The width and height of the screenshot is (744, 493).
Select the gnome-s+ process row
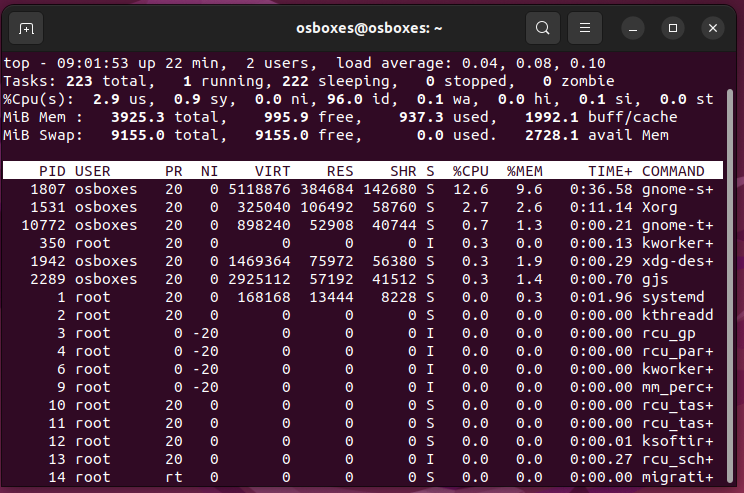tap(677, 189)
